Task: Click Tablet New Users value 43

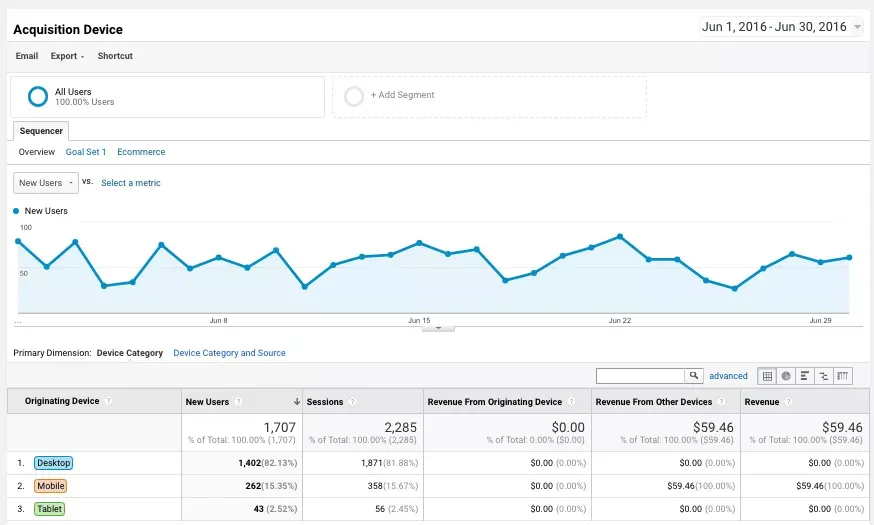Action: coord(259,508)
